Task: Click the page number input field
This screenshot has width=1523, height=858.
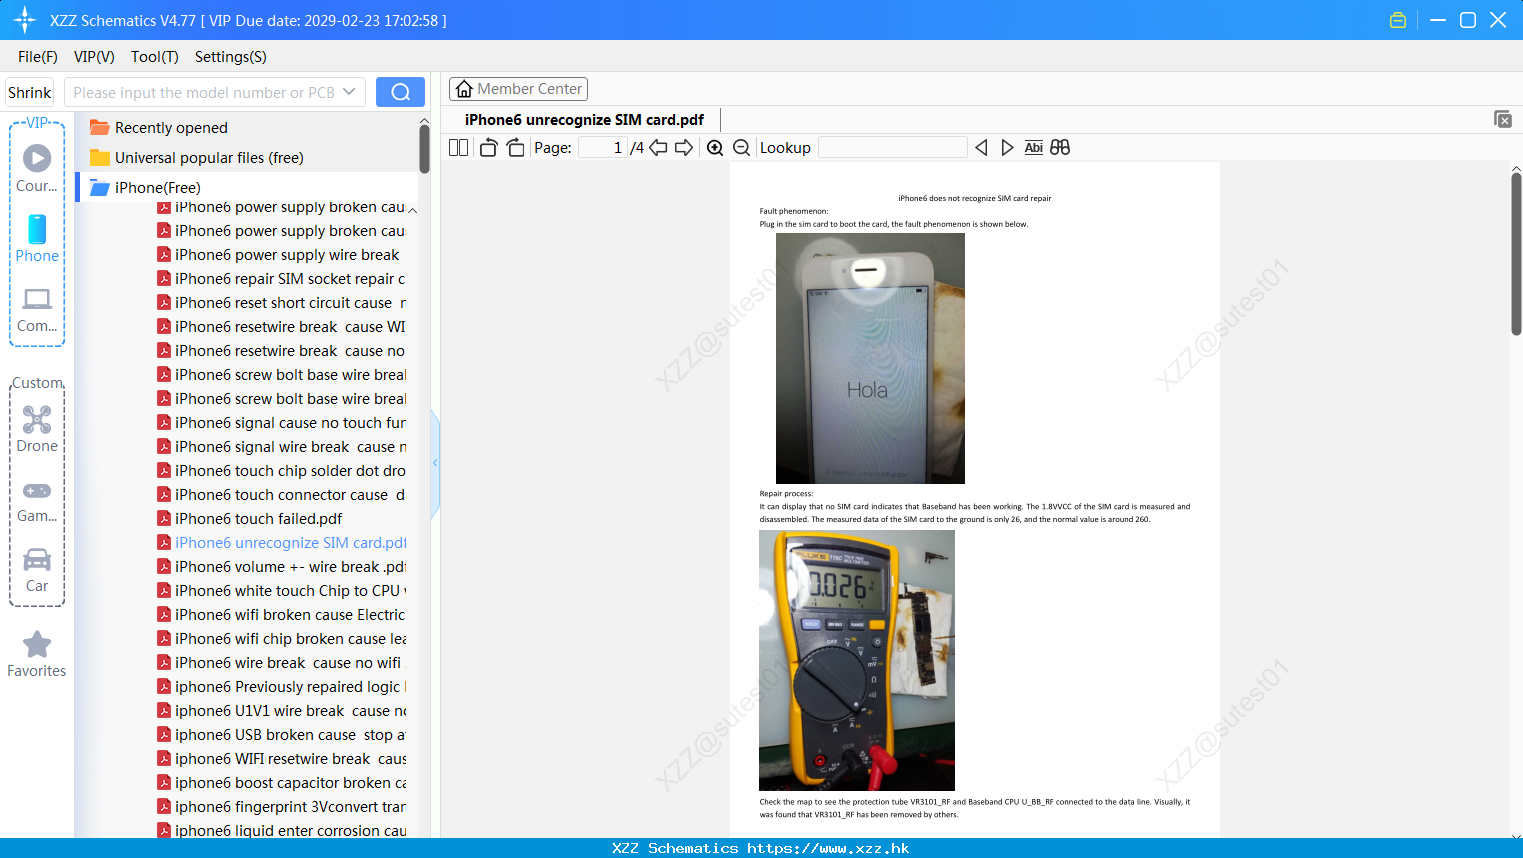Action: pyautogui.click(x=603, y=147)
